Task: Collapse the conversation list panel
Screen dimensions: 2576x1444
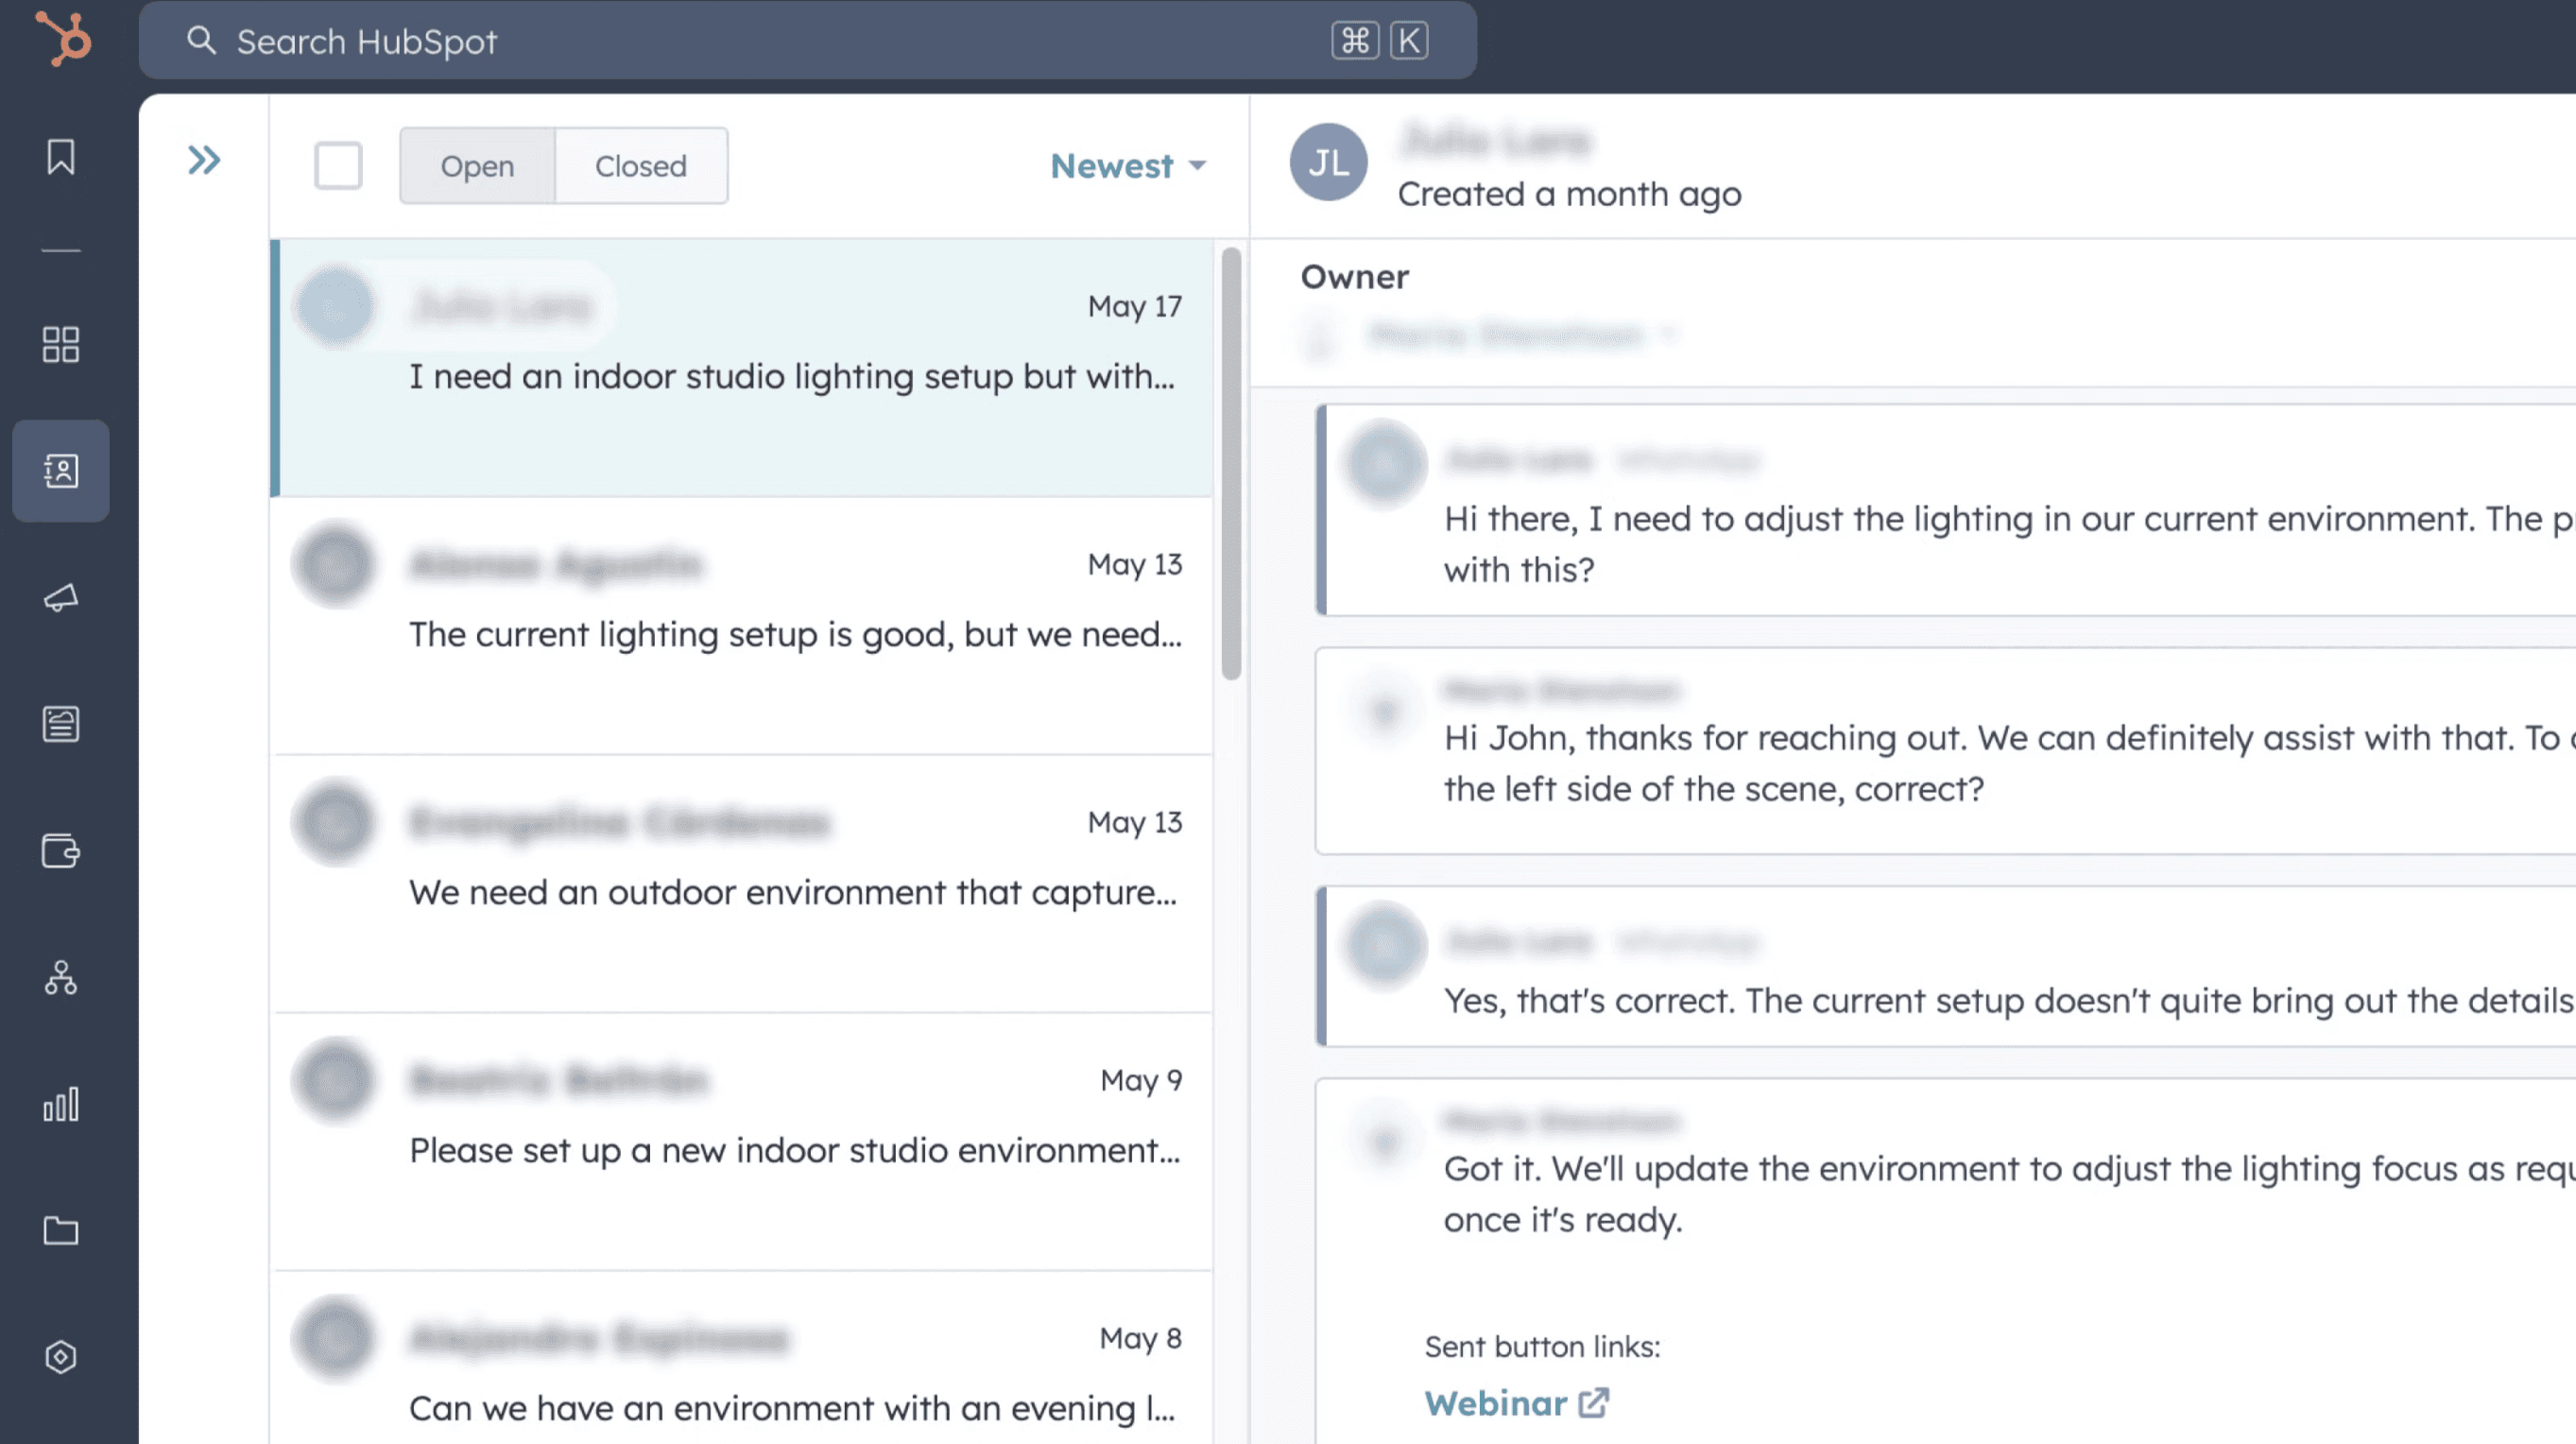Action: (205, 159)
